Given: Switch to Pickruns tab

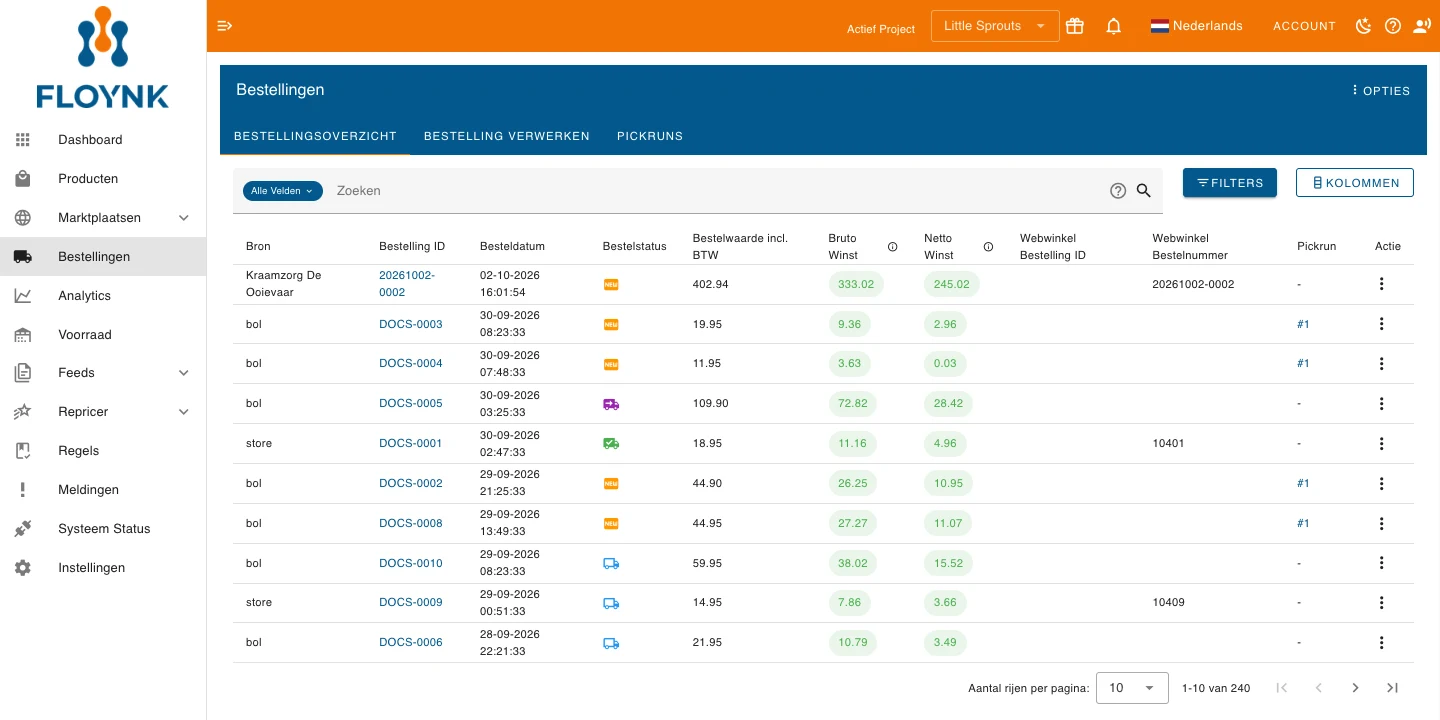Looking at the screenshot, I should point(650,136).
